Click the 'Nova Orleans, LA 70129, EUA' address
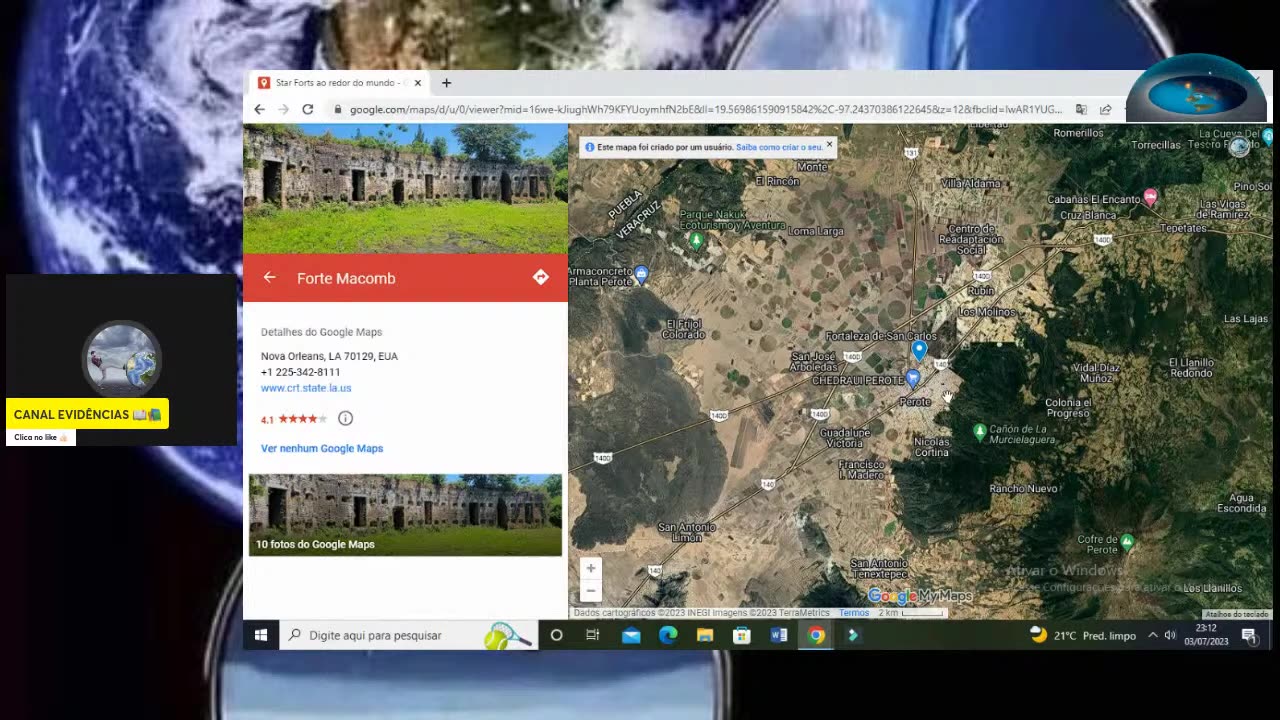1280x720 pixels. [x=329, y=356]
